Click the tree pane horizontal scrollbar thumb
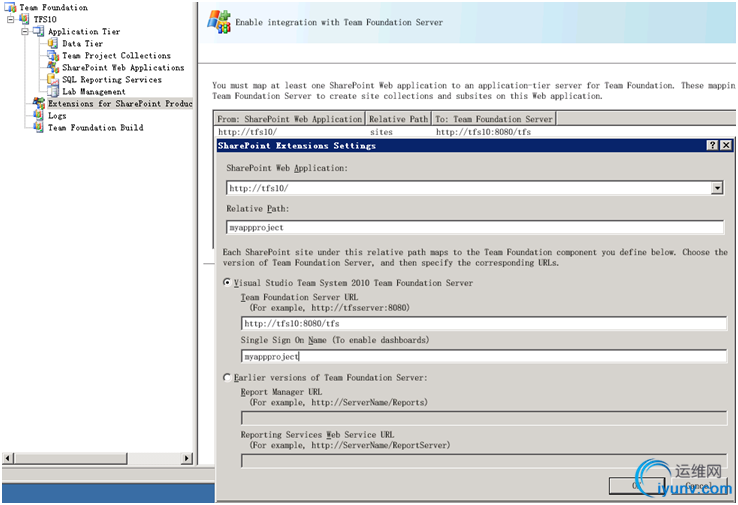The height and width of the screenshot is (505, 738). (71, 458)
